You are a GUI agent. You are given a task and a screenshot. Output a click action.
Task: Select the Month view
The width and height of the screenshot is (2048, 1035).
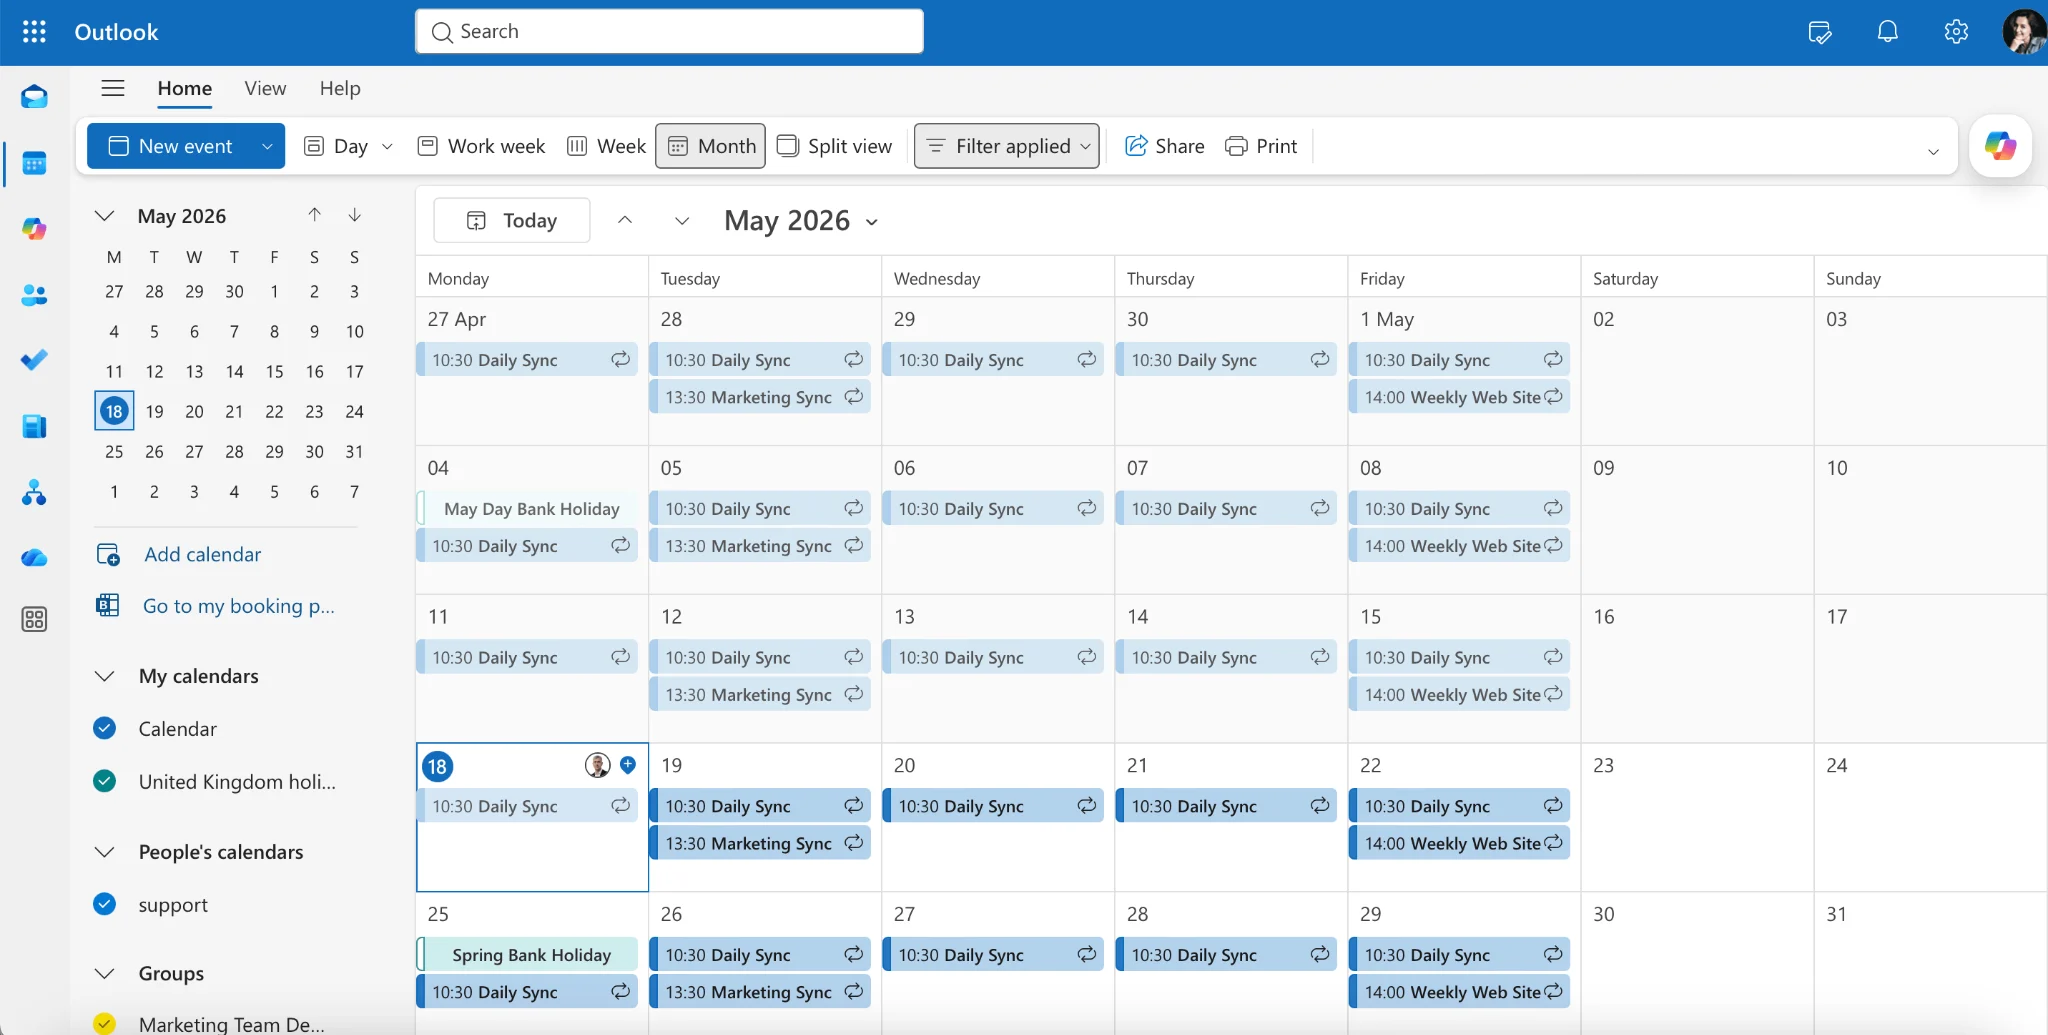(711, 146)
